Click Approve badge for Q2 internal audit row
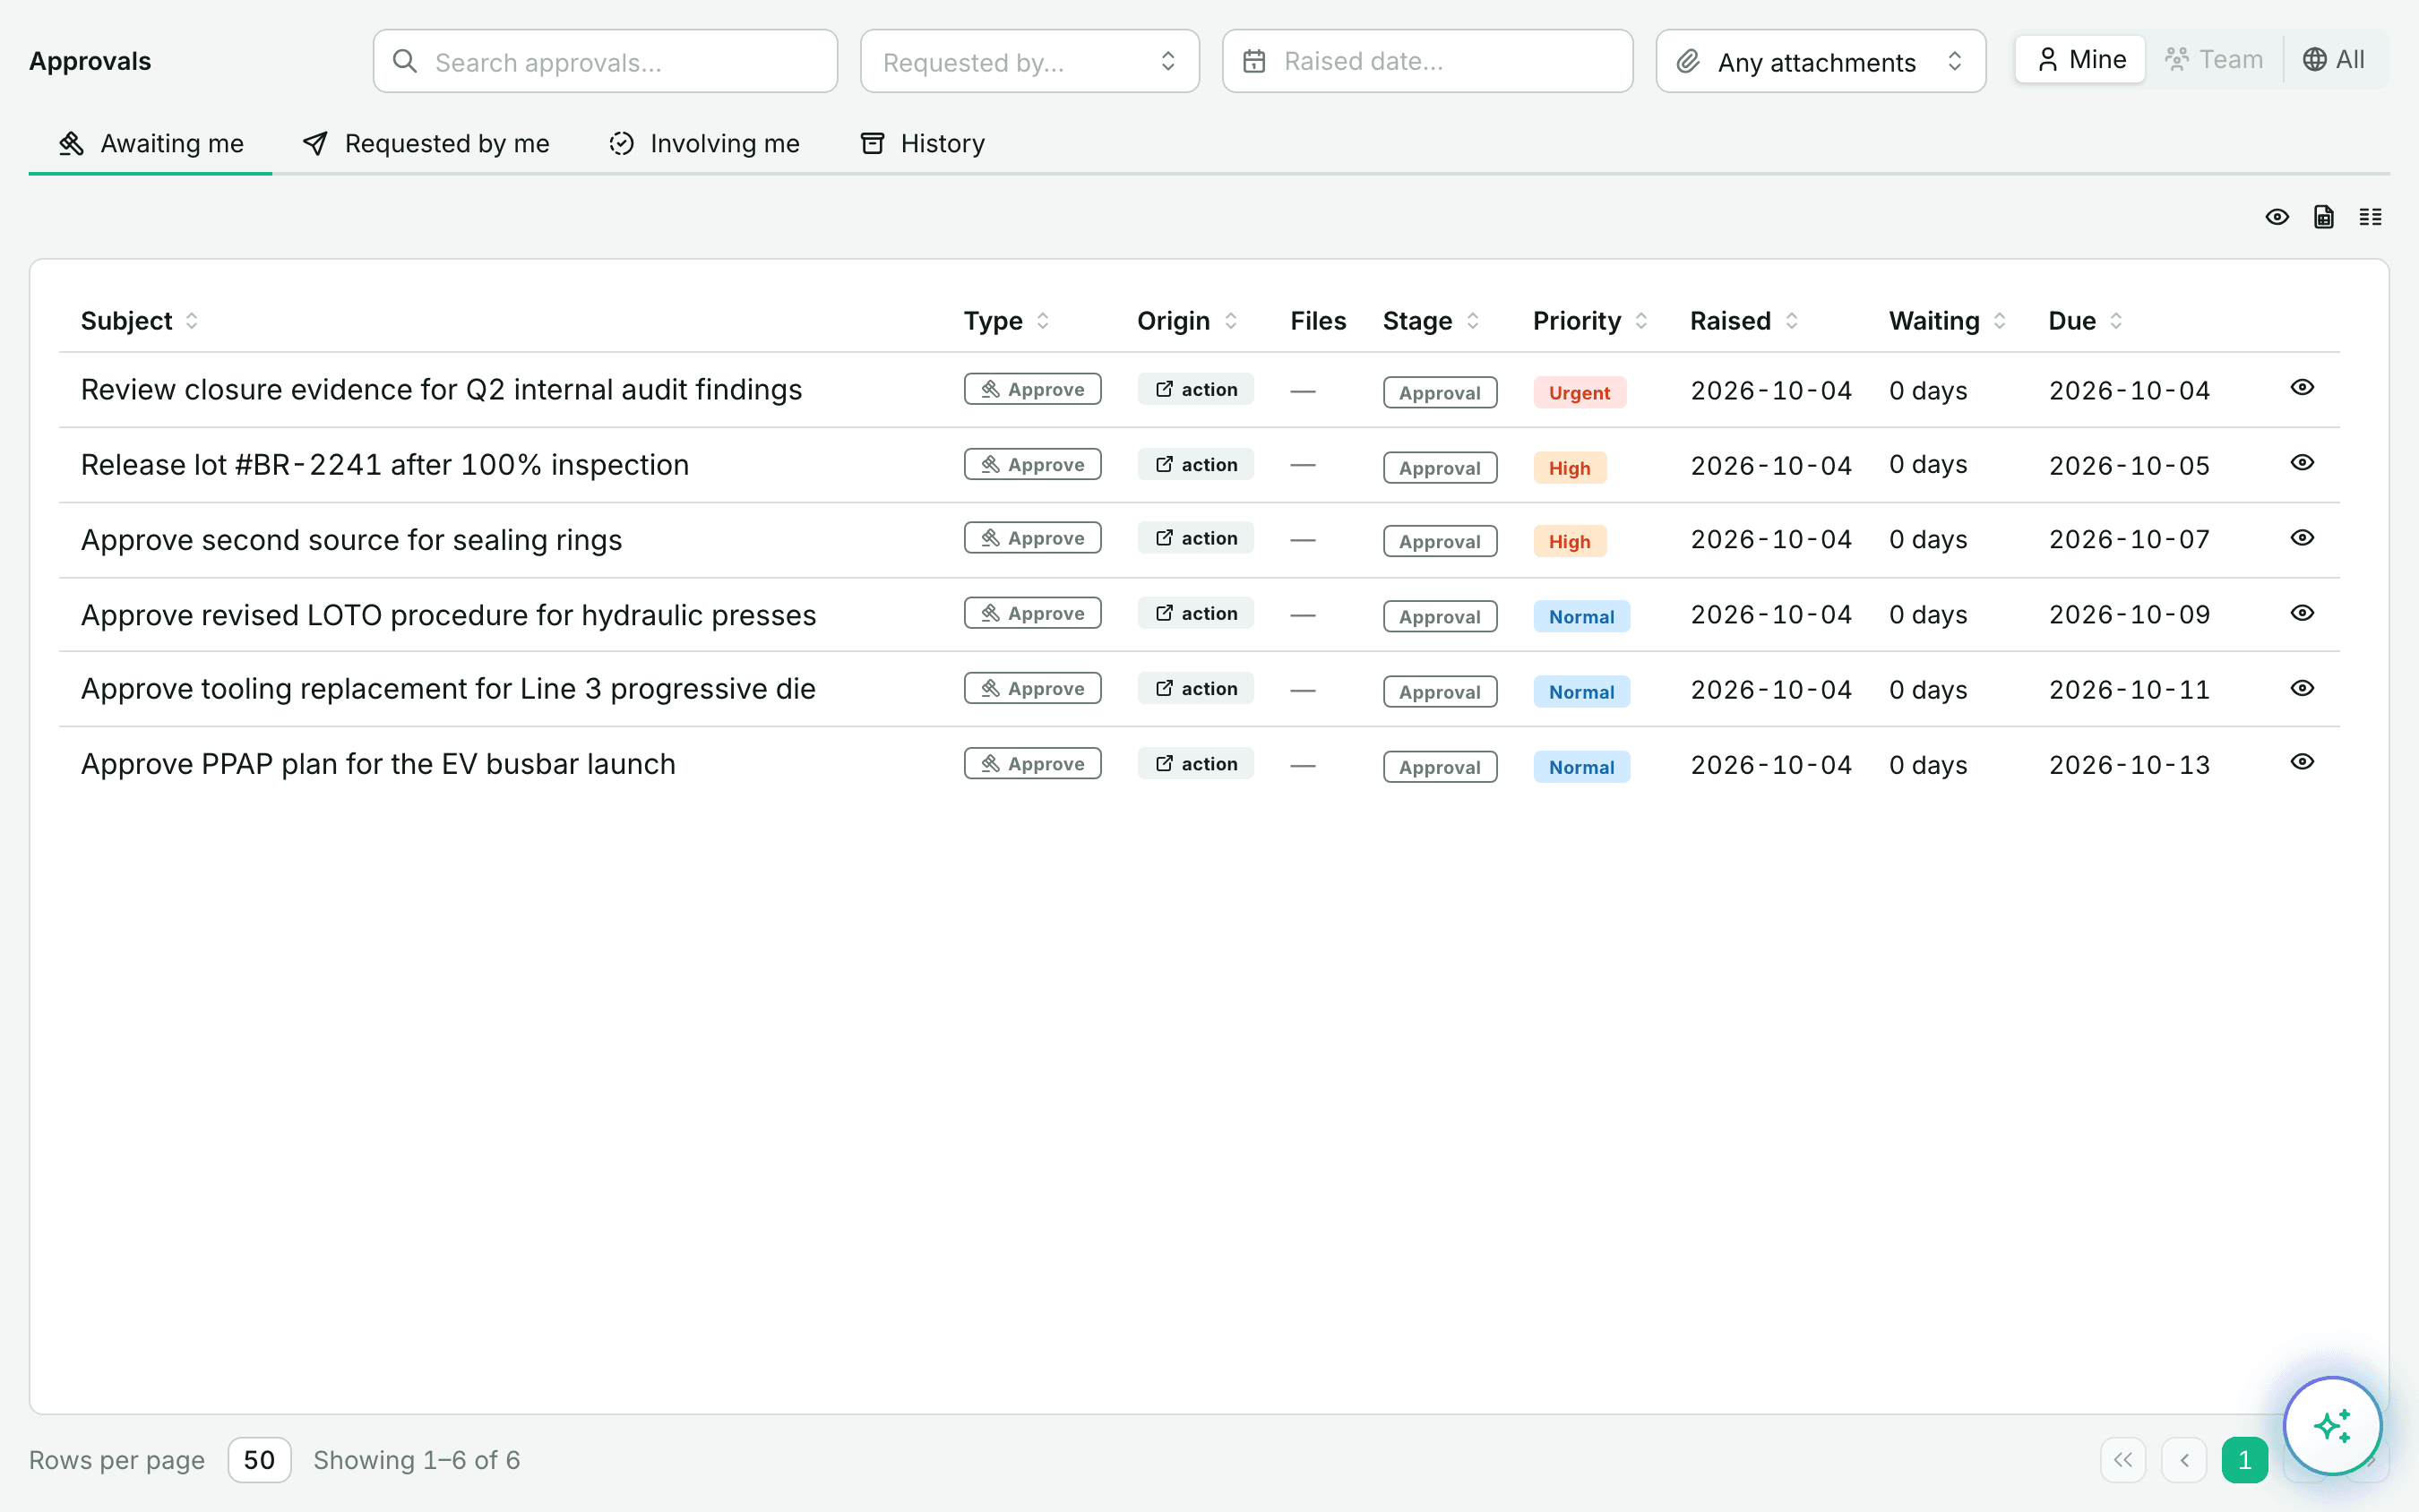The image size is (2419, 1512). tap(1032, 389)
